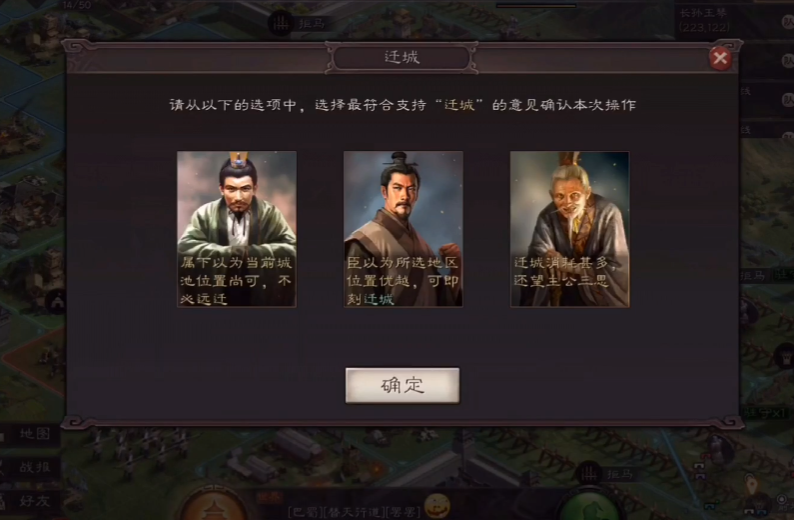Pick the elderly advisor's 还望主公三思 option

570,229
